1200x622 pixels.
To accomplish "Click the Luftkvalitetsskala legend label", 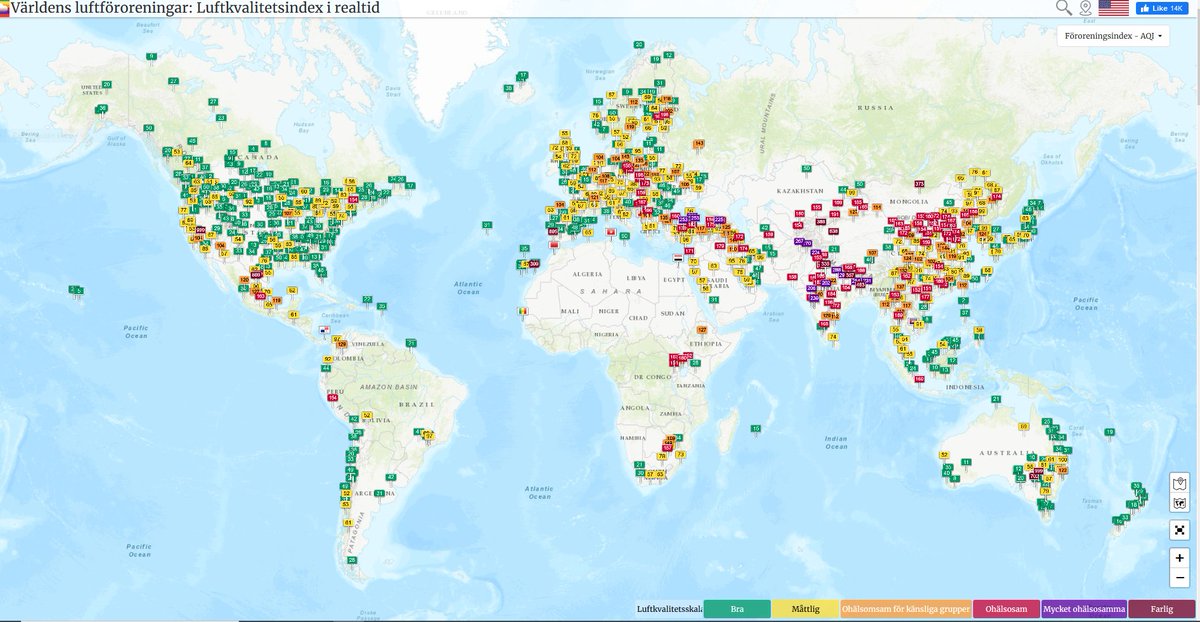I will [669, 609].
